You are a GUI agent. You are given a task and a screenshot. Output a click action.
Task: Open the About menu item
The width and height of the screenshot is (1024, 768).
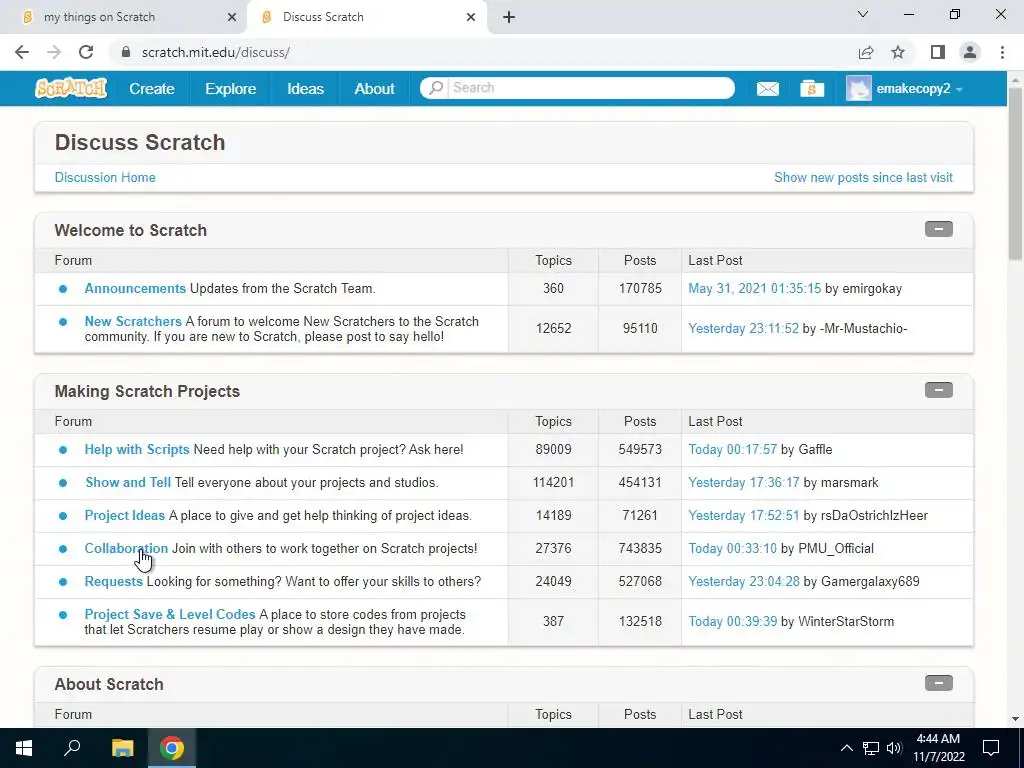click(x=374, y=89)
